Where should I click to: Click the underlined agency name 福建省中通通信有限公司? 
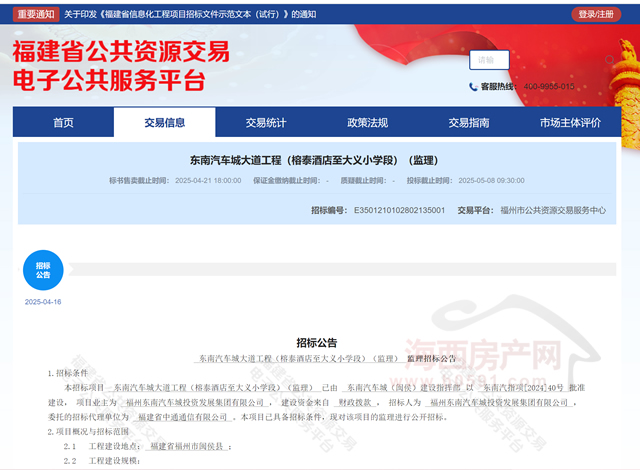(183, 416)
